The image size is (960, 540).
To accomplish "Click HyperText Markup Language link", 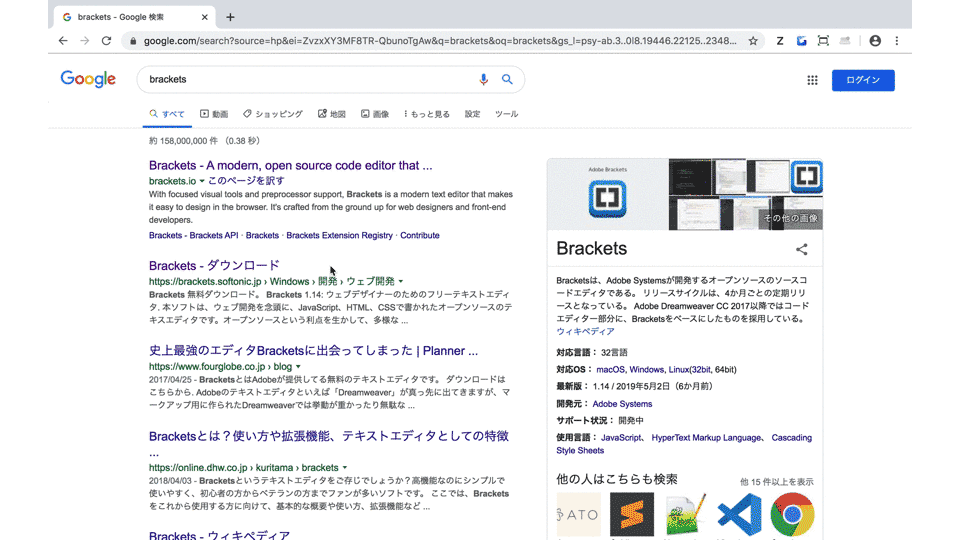I will coord(706,438).
